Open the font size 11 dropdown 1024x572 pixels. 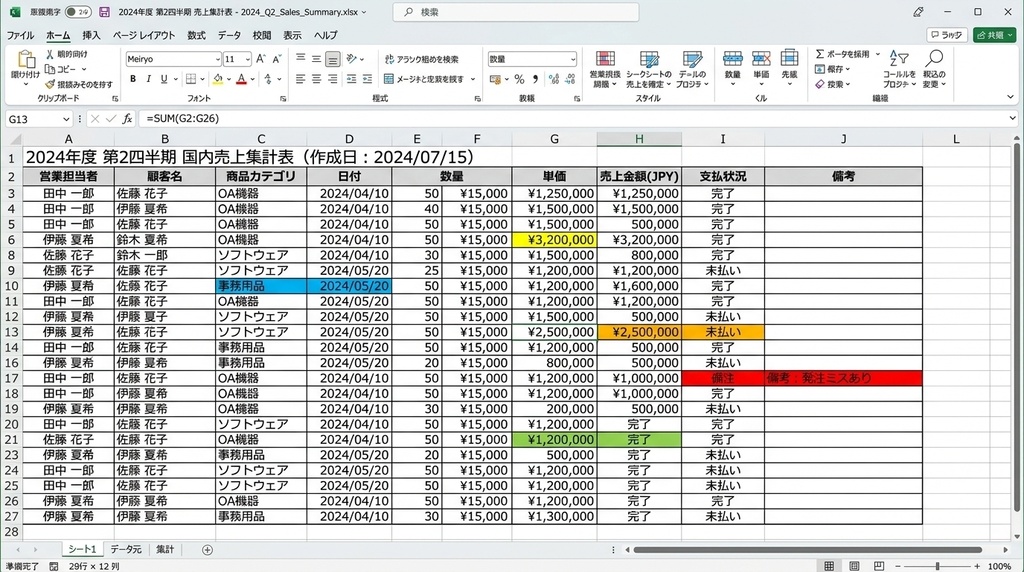point(248,59)
